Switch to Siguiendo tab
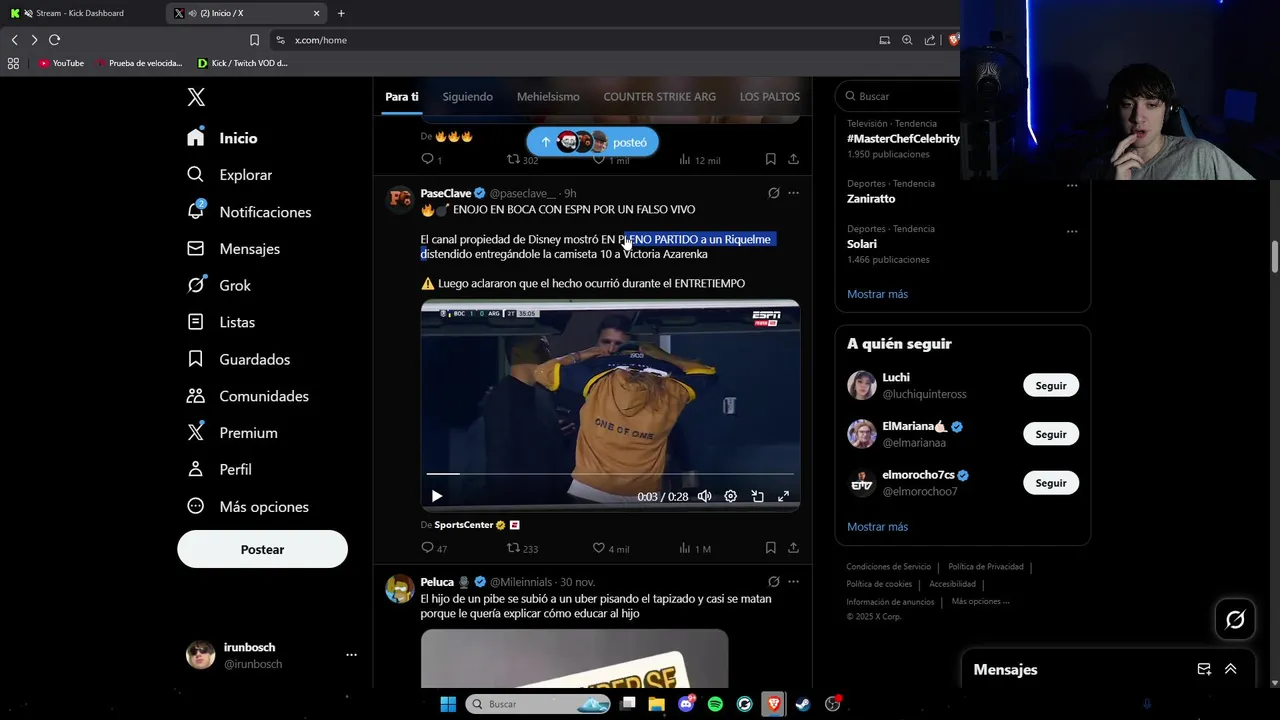Viewport: 1280px width, 720px height. point(468,97)
